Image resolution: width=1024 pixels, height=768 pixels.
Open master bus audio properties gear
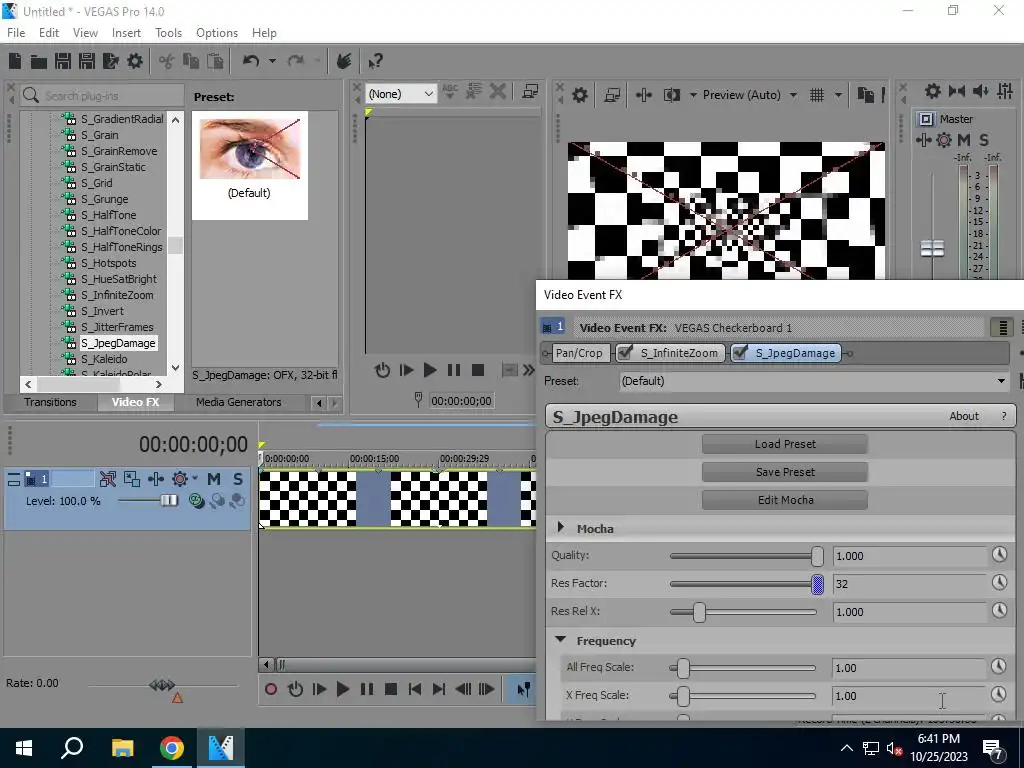933,91
